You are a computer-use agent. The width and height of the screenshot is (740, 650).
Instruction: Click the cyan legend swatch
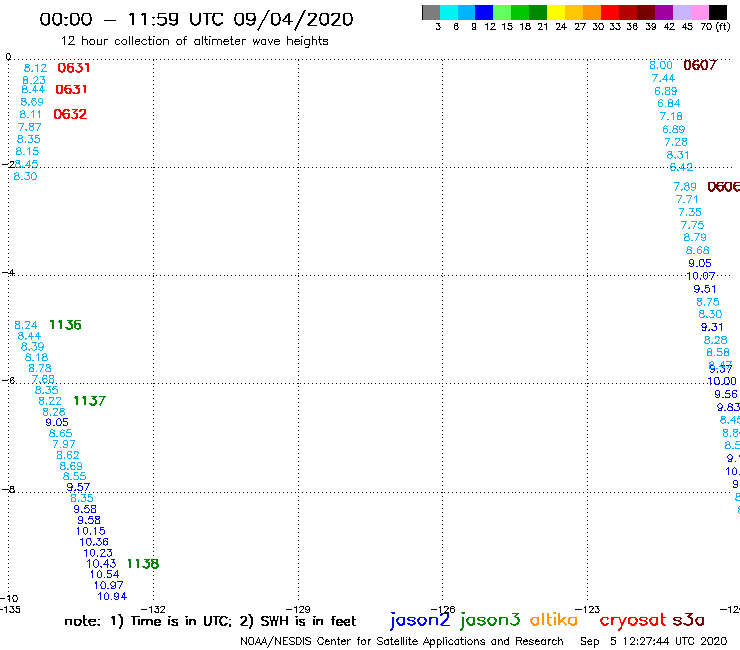449,12
